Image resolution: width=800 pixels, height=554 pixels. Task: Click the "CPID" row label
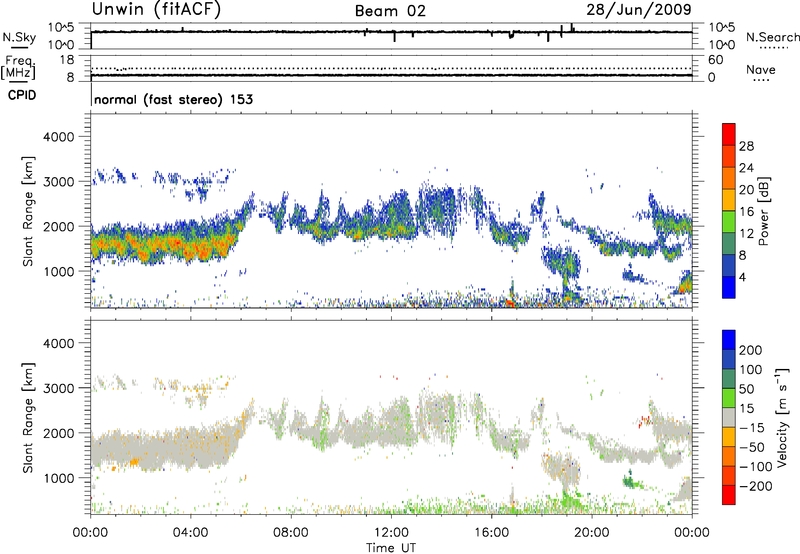pos(22,95)
